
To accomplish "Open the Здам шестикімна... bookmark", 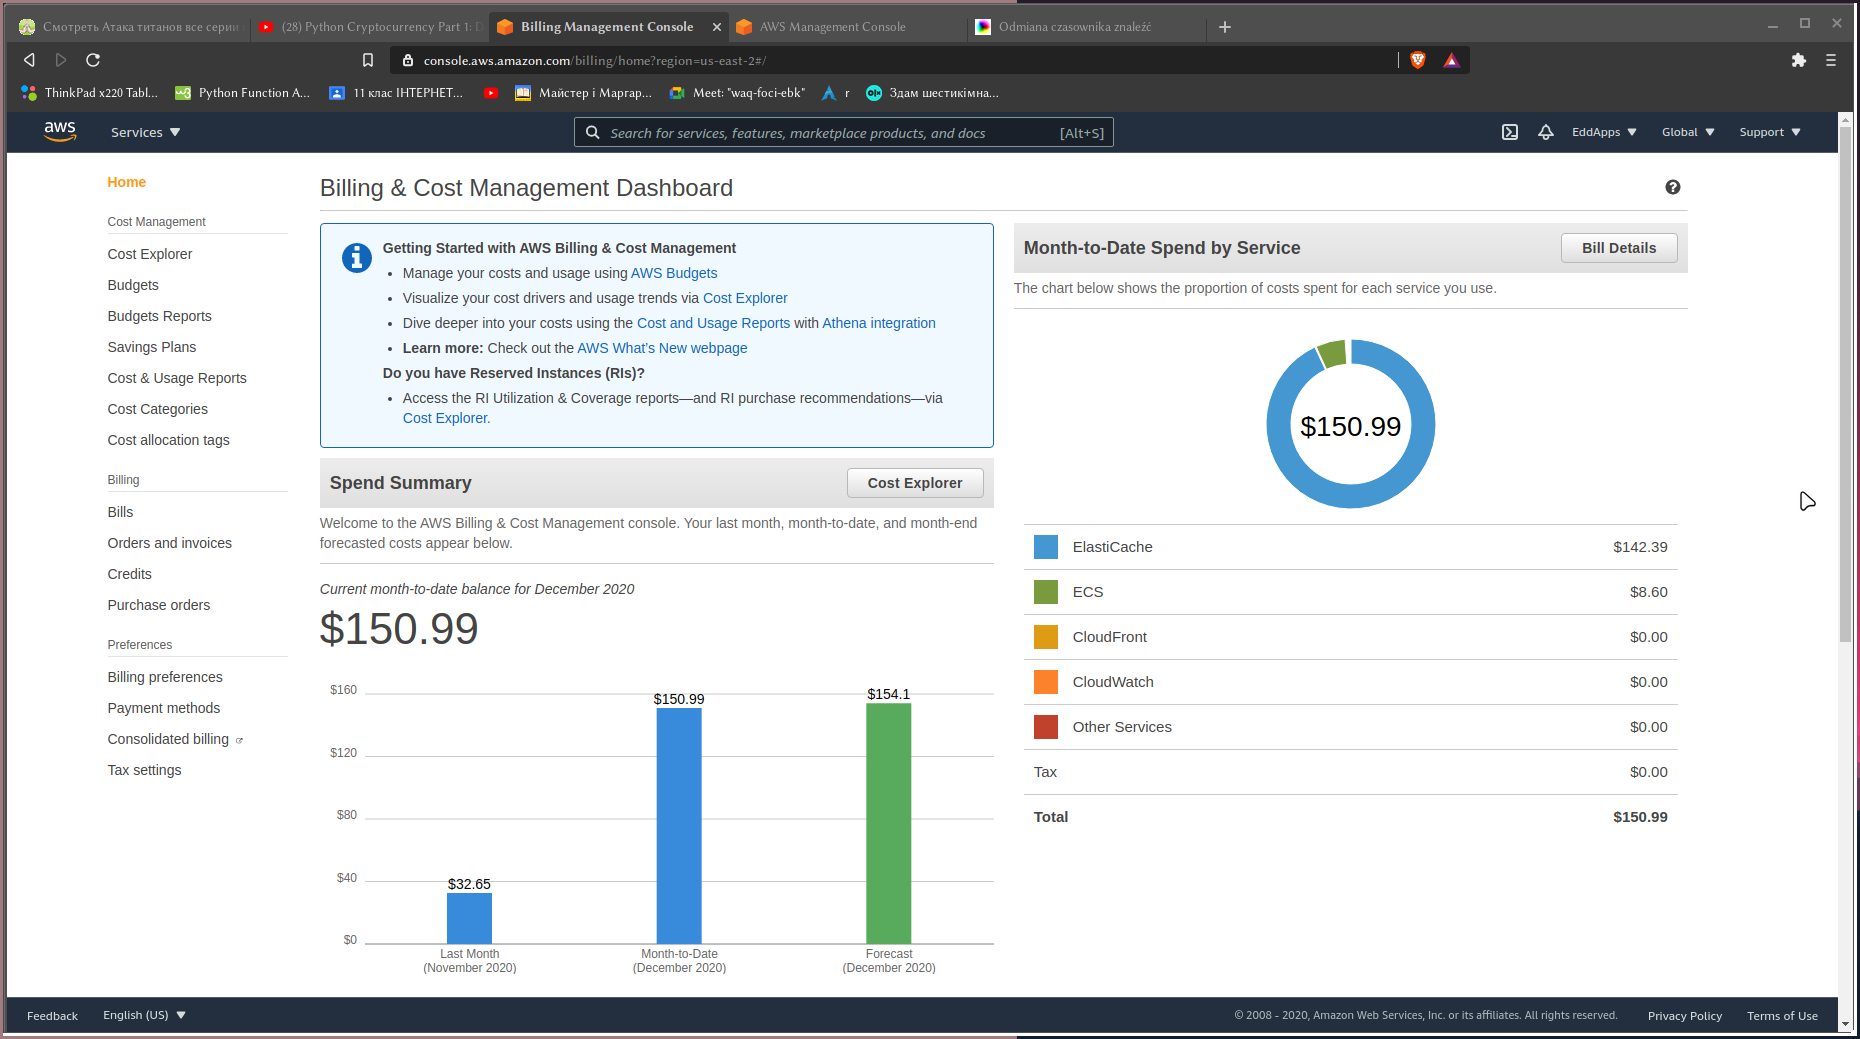I will [932, 93].
